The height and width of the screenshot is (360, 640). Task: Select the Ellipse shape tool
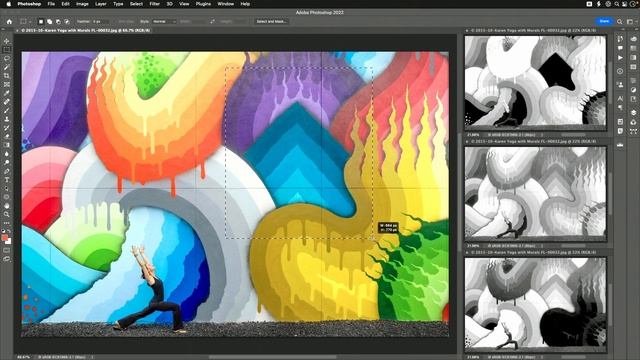point(7,197)
